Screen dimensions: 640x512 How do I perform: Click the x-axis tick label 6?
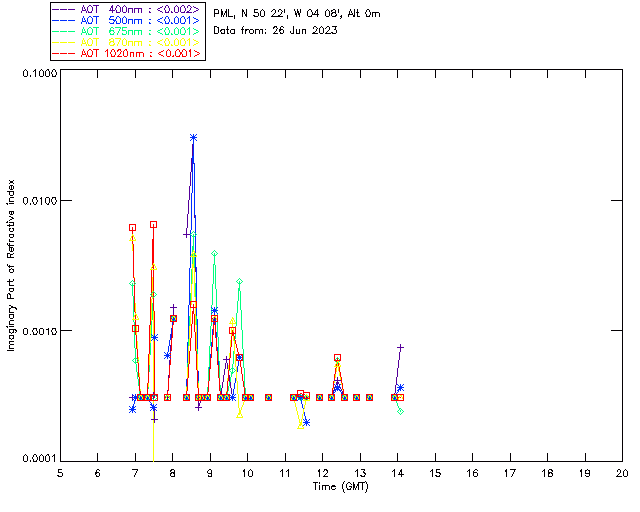tap(98, 473)
